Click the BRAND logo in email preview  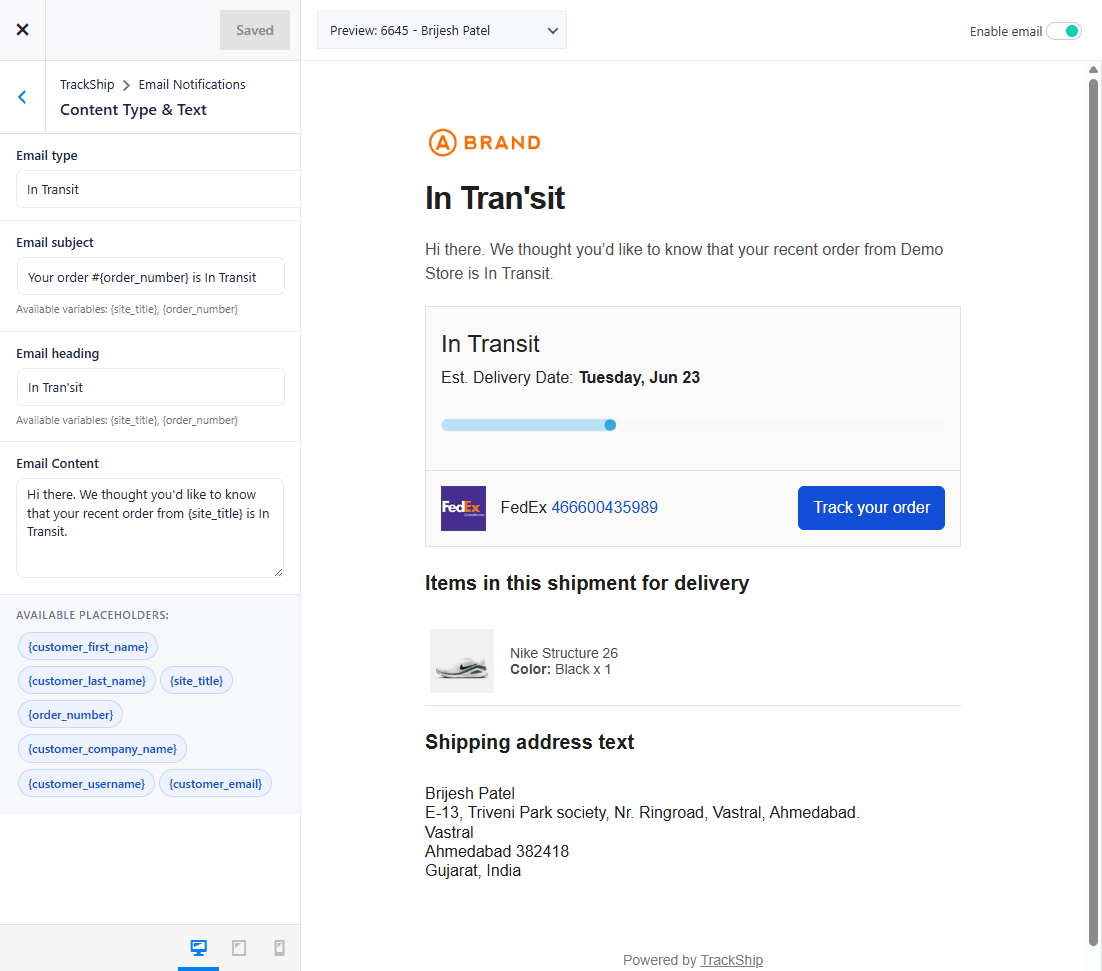coord(484,143)
